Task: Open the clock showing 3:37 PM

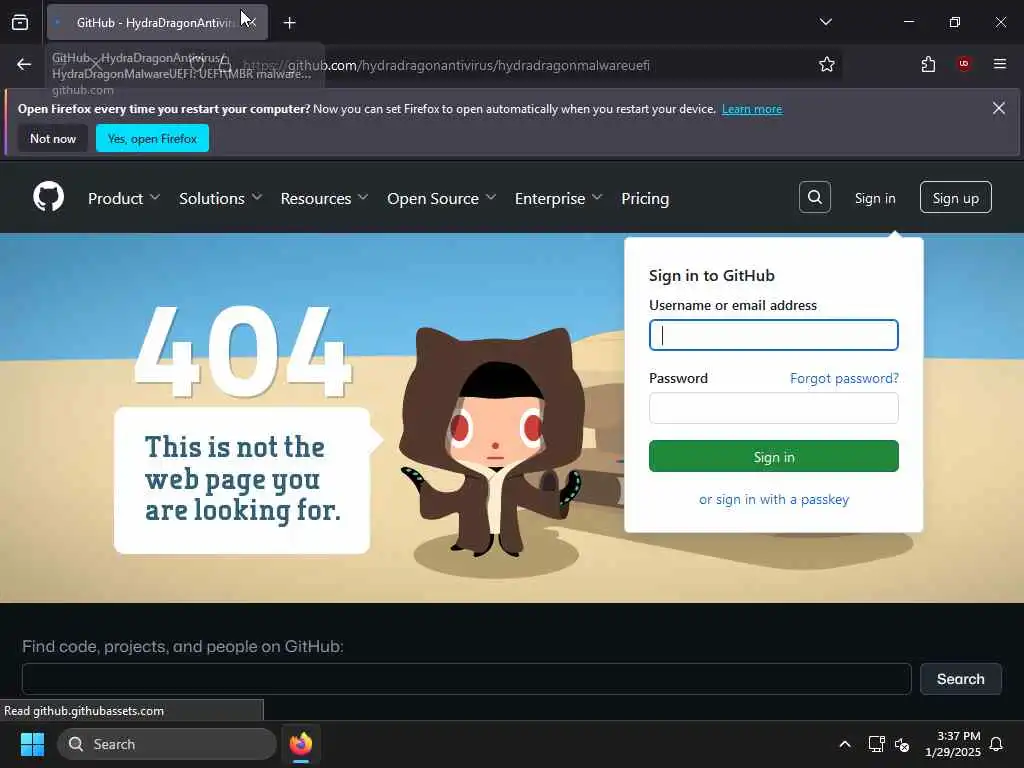Action: [x=952, y=744]
